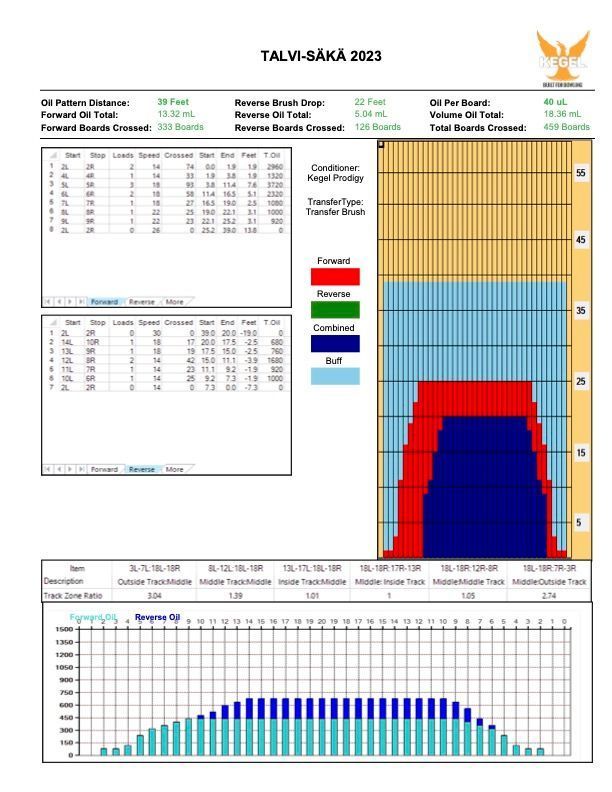Click the red Forward legend swatch
The image size is (612, 792).
point(335,277)
